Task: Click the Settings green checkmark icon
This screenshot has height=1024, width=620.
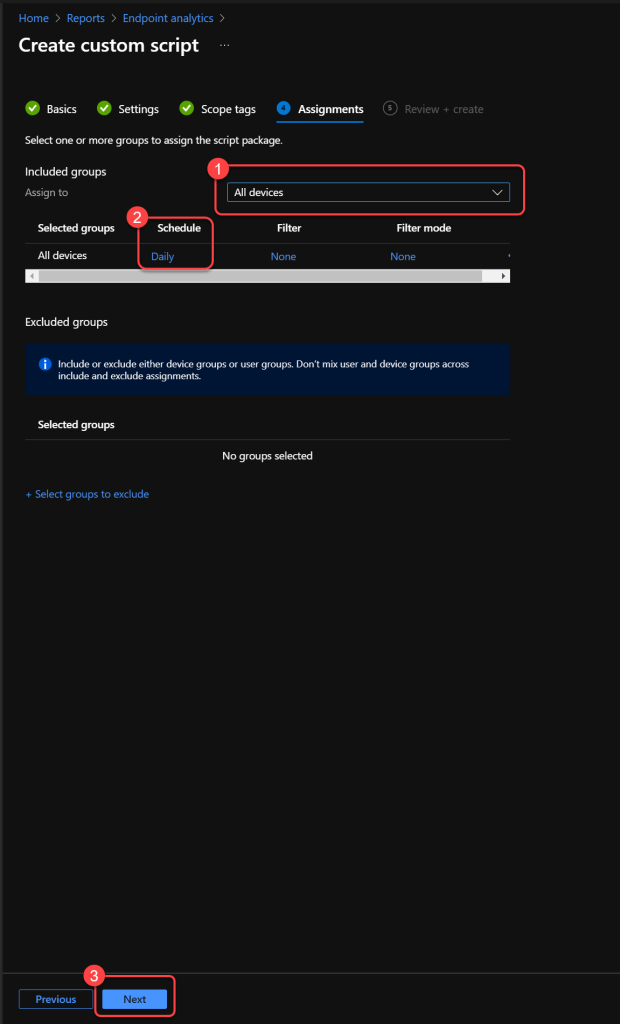Action: [104, 109]
